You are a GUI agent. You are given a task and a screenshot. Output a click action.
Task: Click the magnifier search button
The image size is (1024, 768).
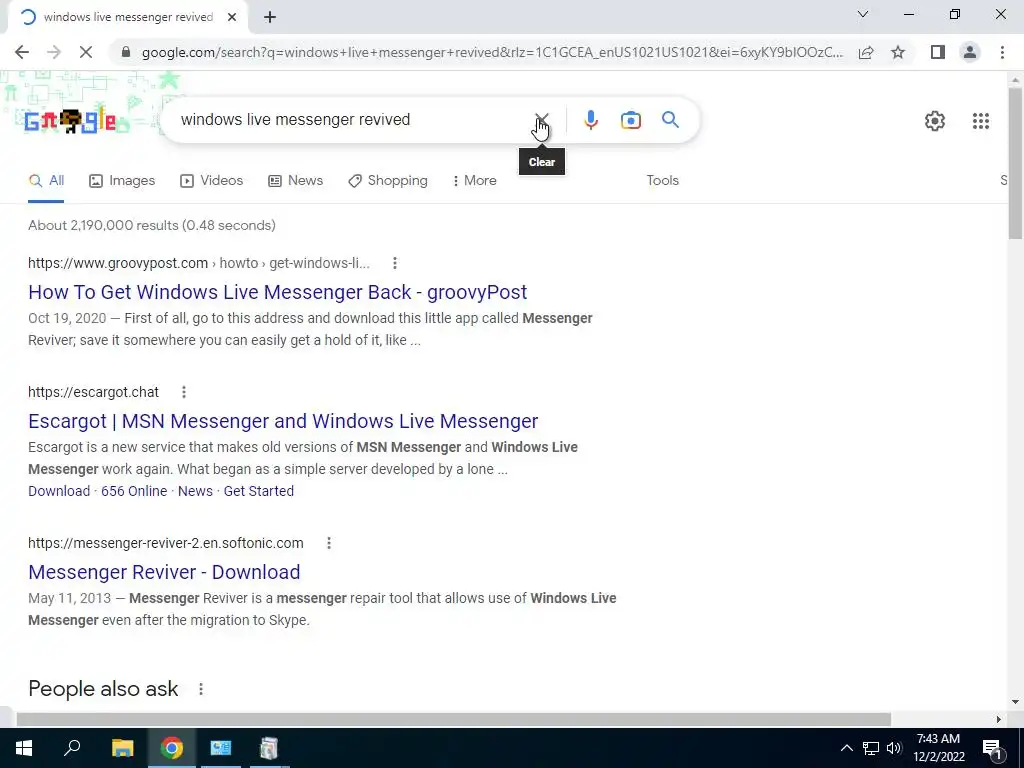670,120
